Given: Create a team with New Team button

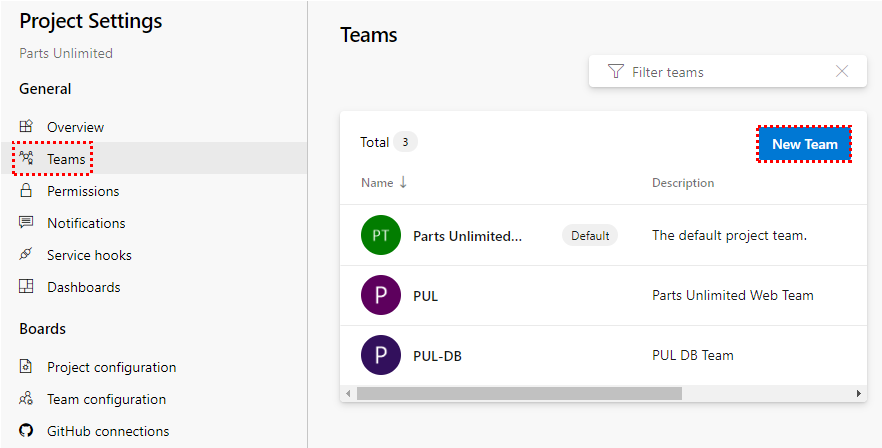Looking at the screenshot, I should pyautogui.click(x=804, y=144).
